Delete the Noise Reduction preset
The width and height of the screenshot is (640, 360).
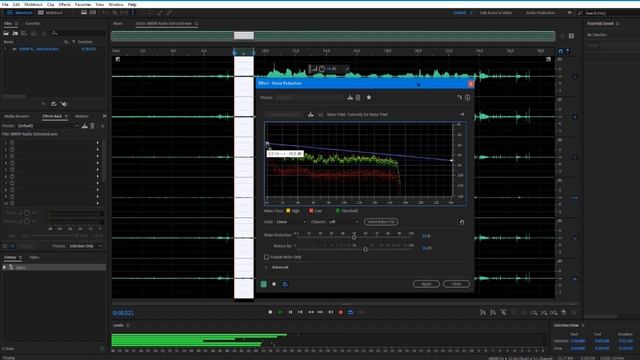tap(358, 98)
